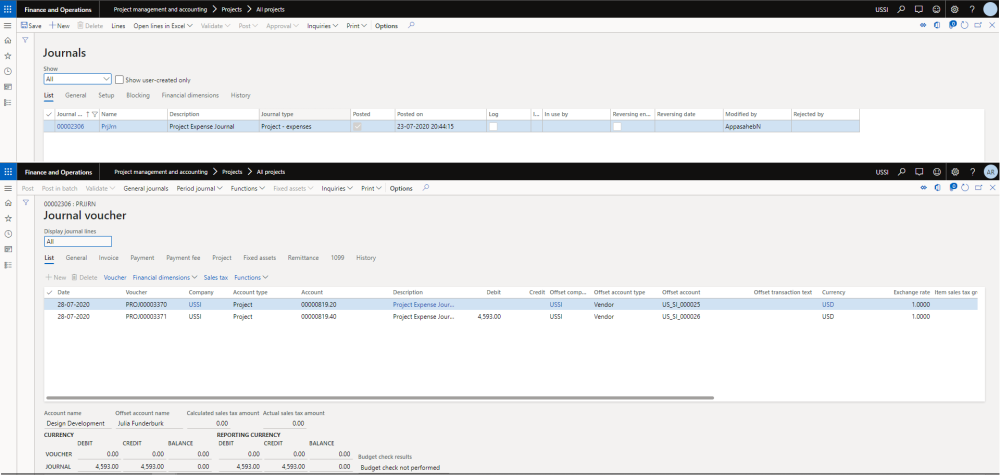The width and height of the screenshot is (1000, 475).
Task: Click action pane search icon in Journal voucher window
Action: [426, 188]
